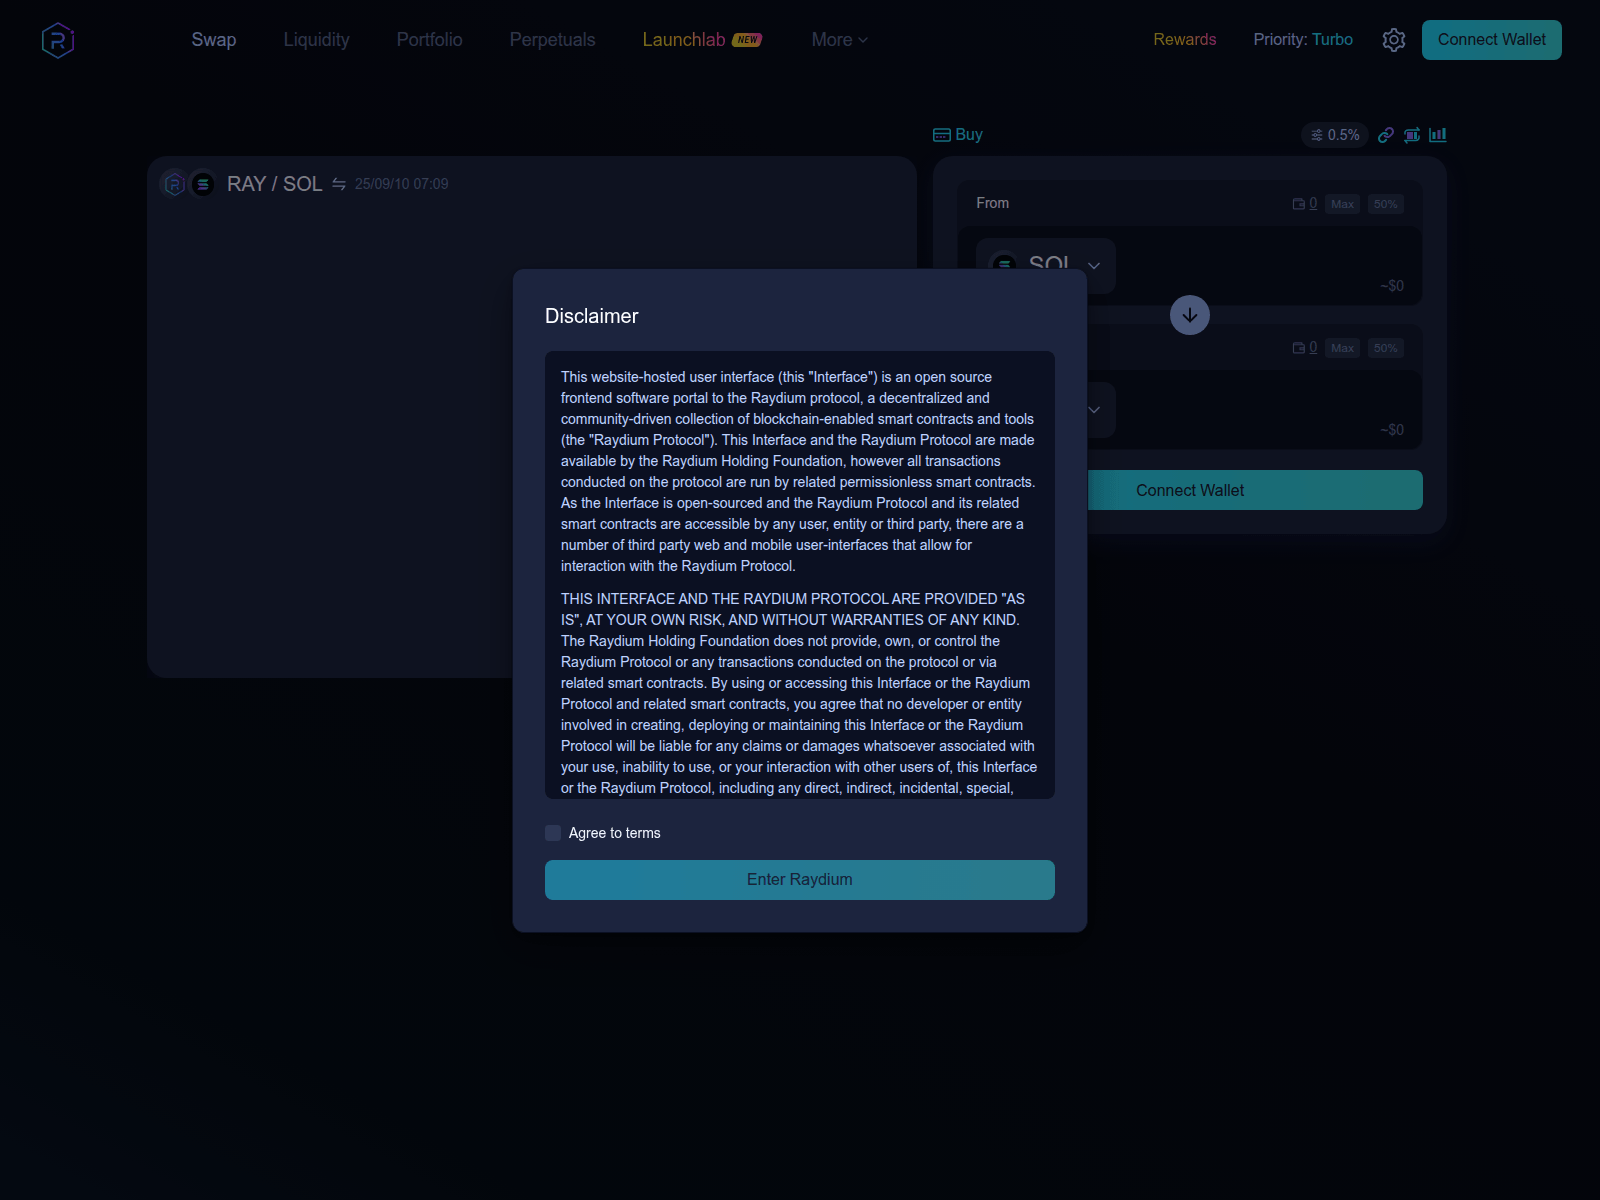Click the swap routing icon in top right
The image size is (1600, 1200).
pyautogui.click(x=1411, y=134)
